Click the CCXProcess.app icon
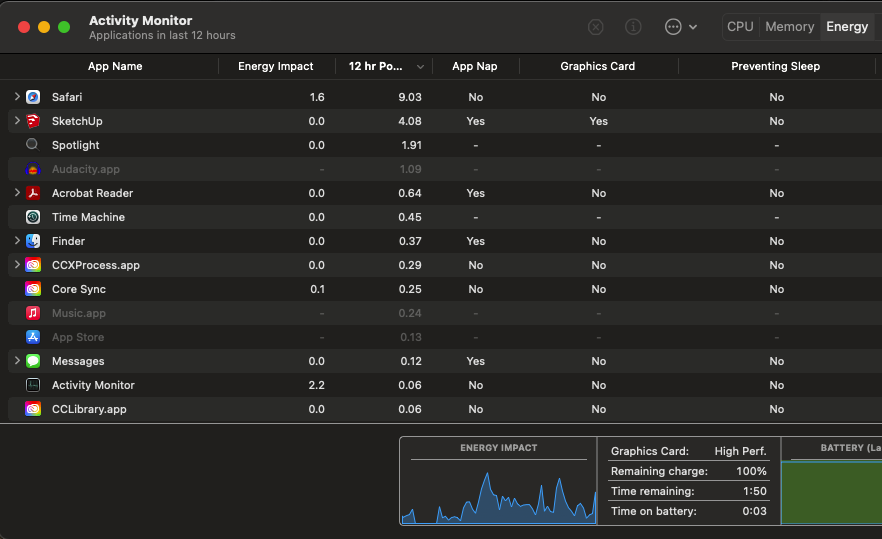The height and width of the screenshot is (539, 882). [x=33, y=265]
